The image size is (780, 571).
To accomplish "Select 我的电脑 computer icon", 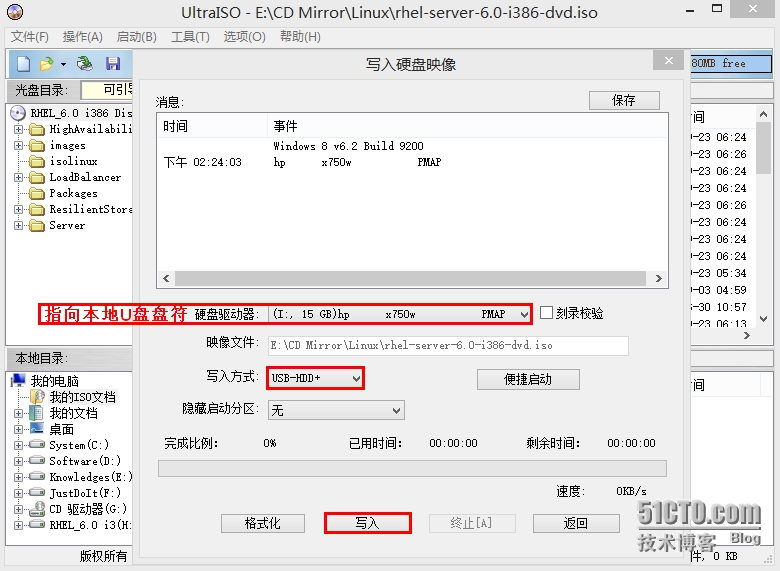I will pyautogui.click(x=18, y=381).
